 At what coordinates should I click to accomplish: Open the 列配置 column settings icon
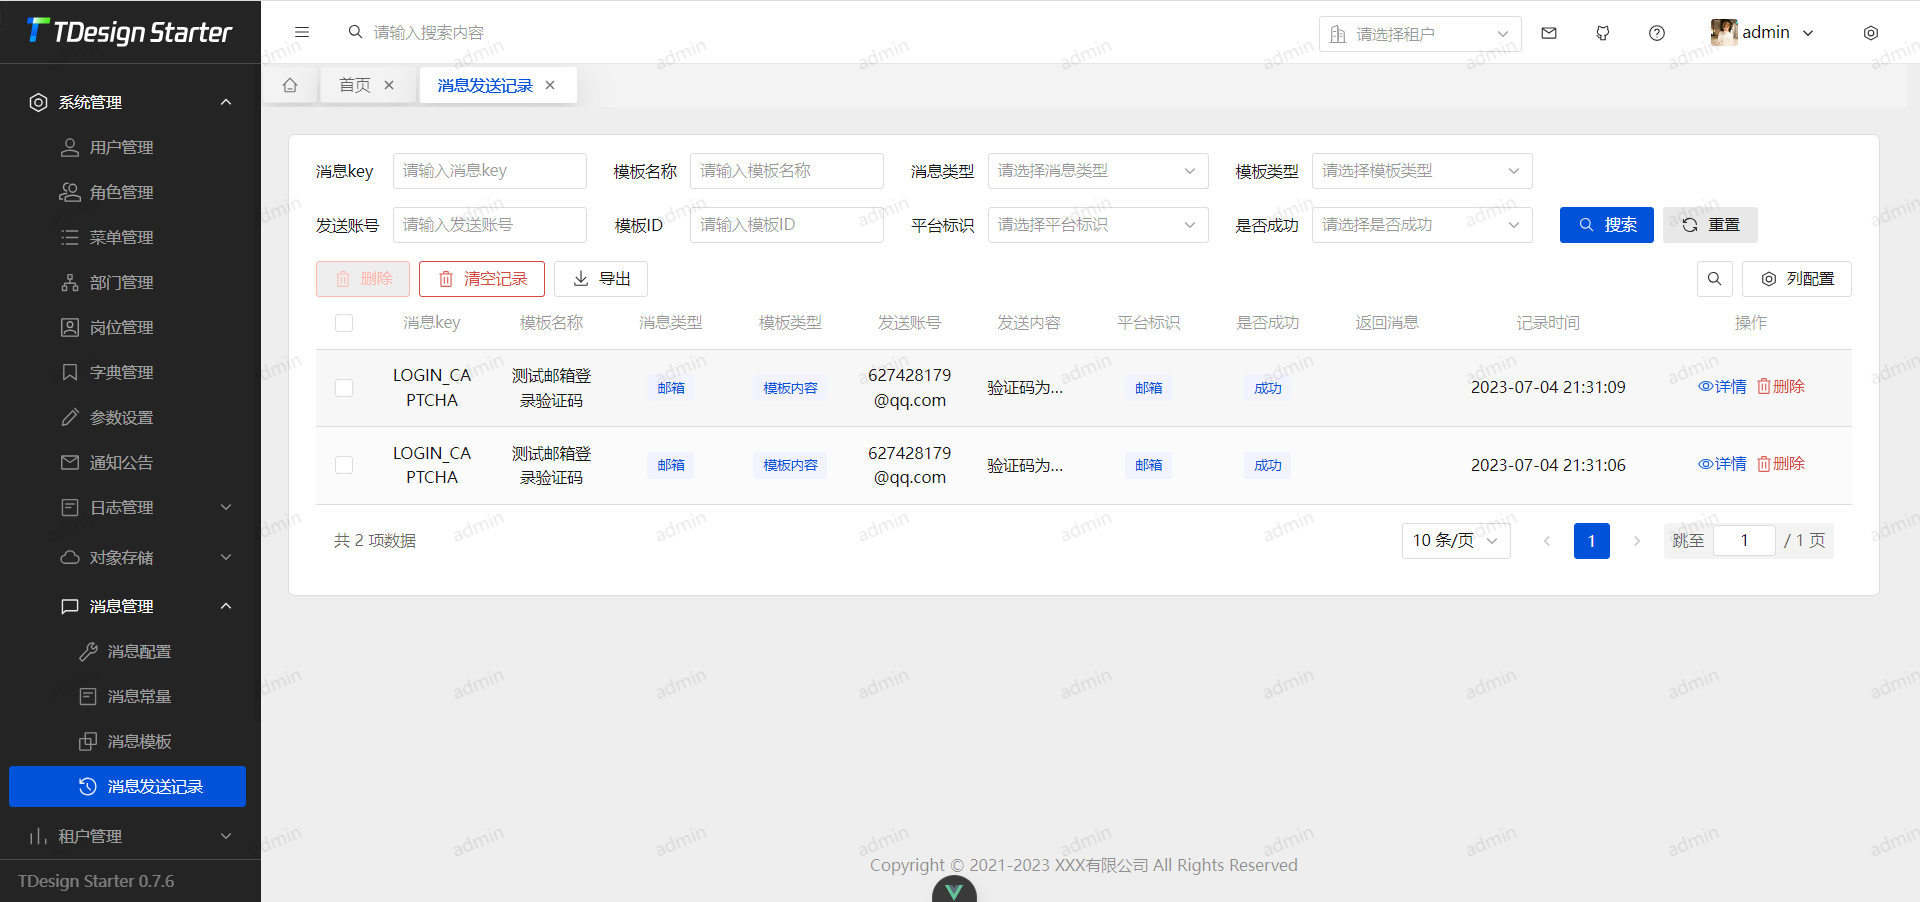pyautogui.click(x=1797, y=279)
